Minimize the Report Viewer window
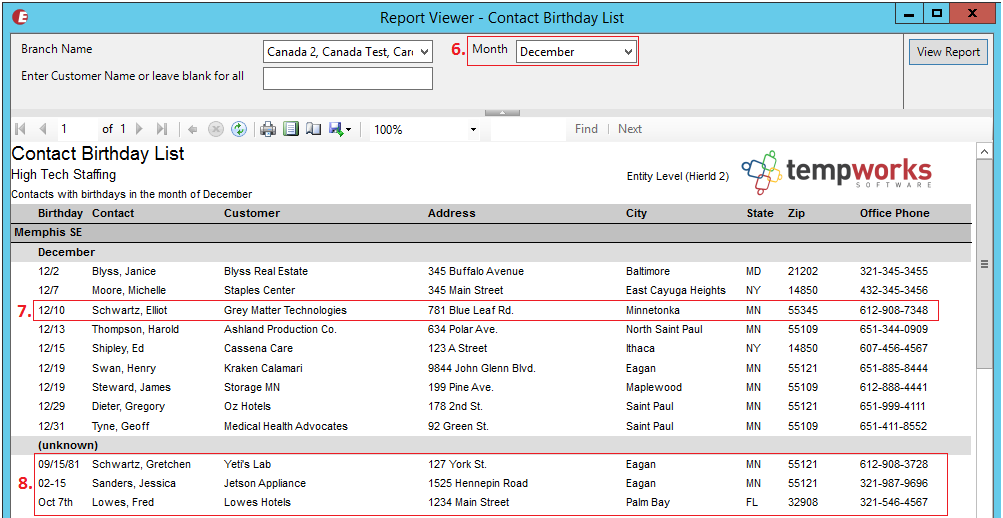Screen dimensions: 1003x518 coord(908,13)
